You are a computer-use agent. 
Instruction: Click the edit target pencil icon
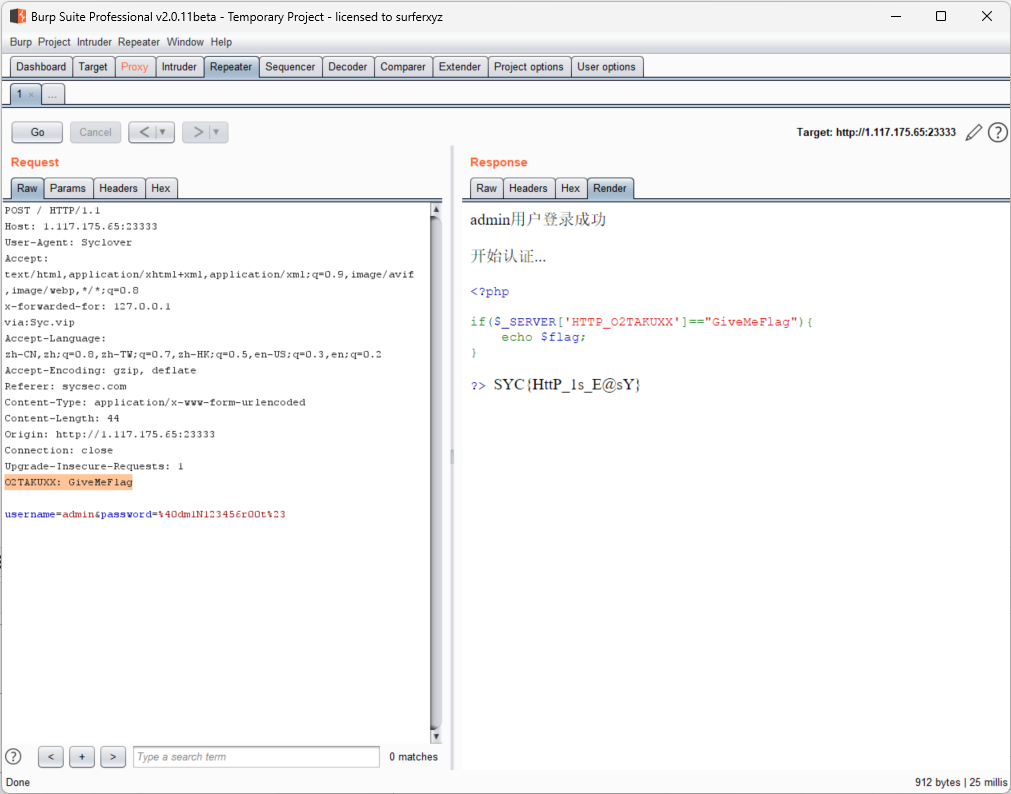973,133
